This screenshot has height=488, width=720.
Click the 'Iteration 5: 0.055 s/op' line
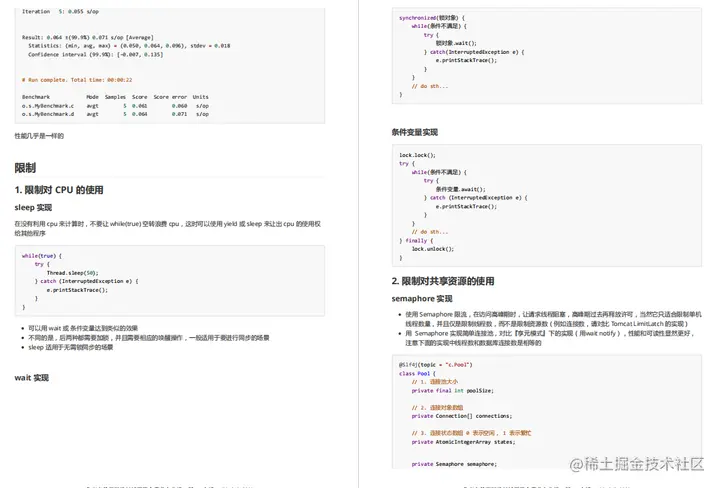click(60, 11)
